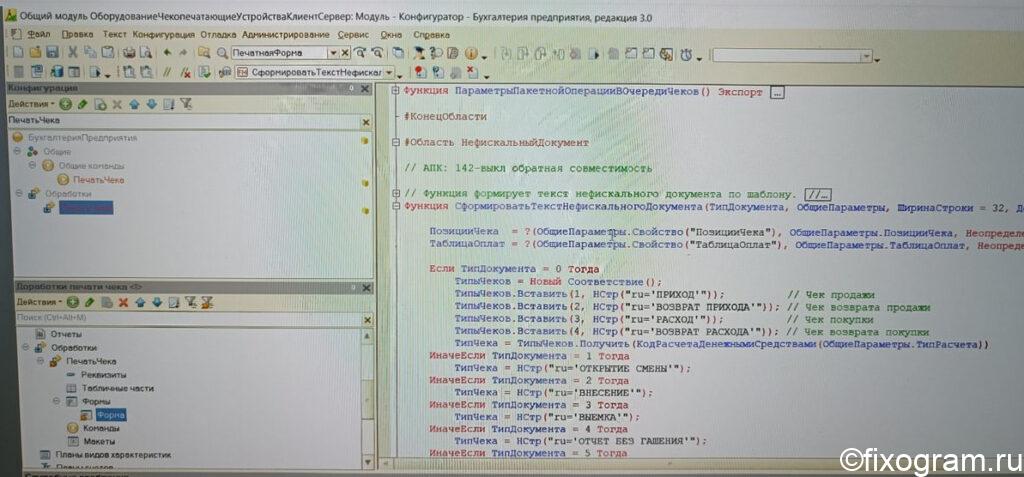Open the Сервис menu

[353, 35]
